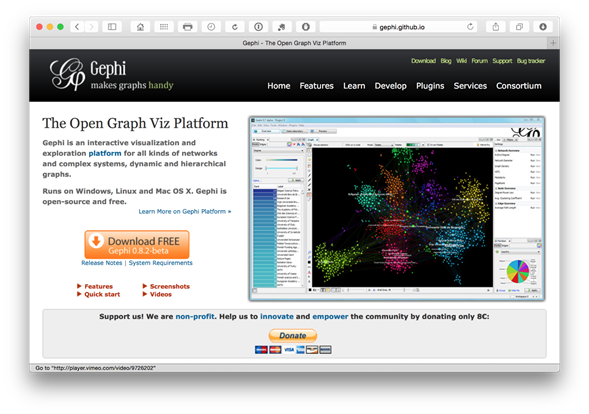This screenshot has width=589, height=414.
Task: Click the round extension icon beside the address bar
Action: coord(306,27)
